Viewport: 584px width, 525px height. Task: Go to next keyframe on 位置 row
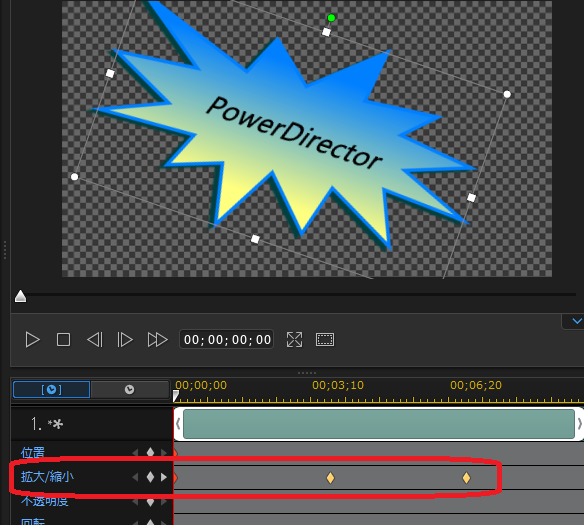[164, 452]
